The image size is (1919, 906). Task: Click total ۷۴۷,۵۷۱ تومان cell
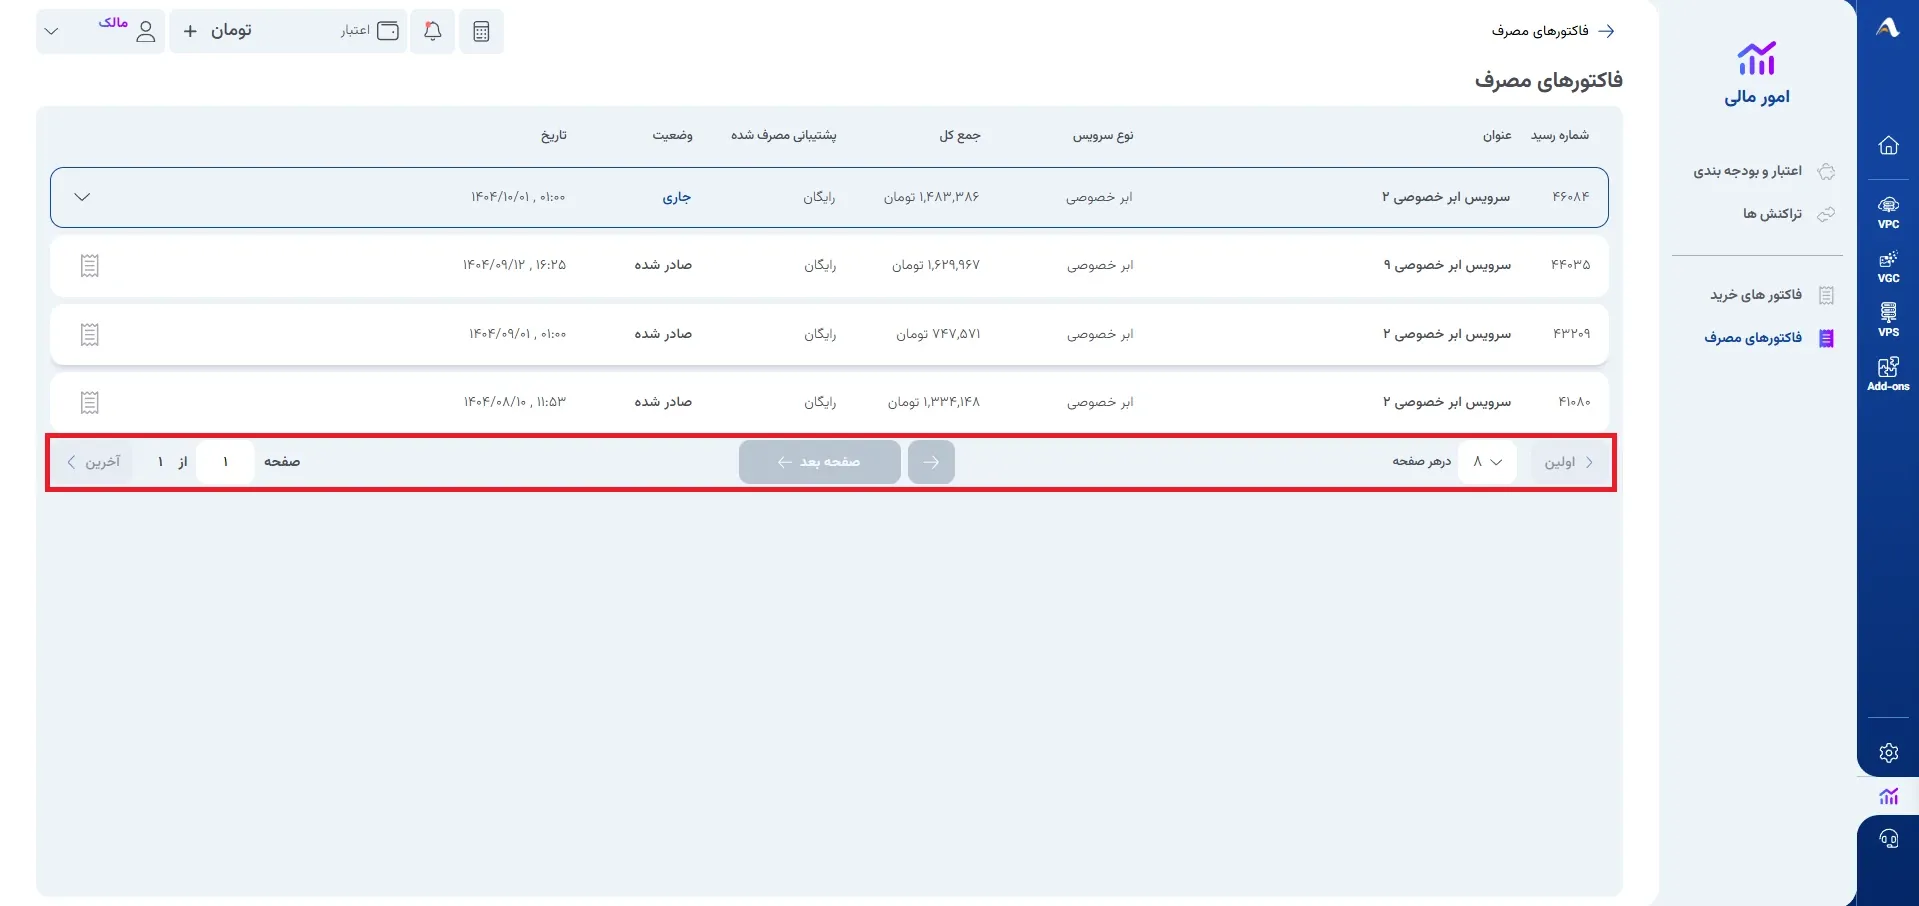[938, 334]
